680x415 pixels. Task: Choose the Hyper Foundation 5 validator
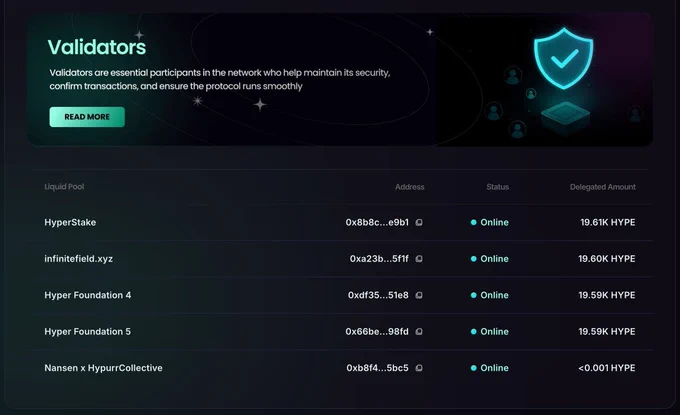coord(341,332)
